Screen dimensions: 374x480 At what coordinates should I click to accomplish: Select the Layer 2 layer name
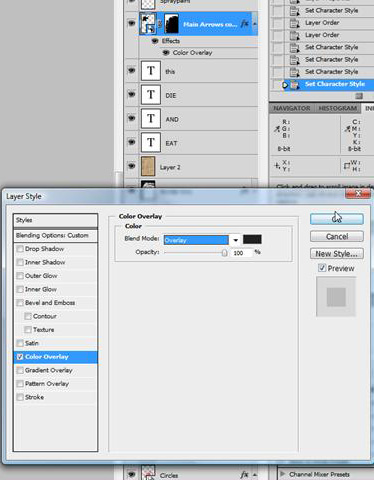170,167
